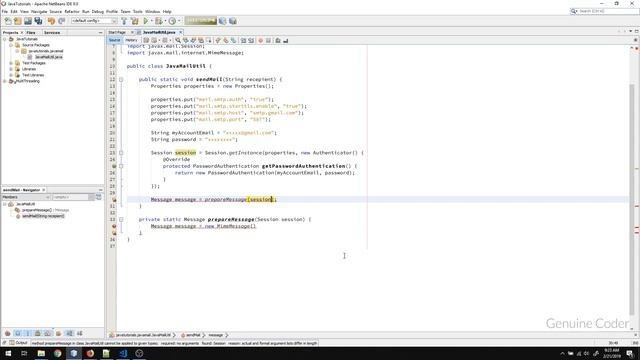Click the red Start Macro Recording icon
The height and width of the screenshot is (360, 640).
tap(260, 40)
